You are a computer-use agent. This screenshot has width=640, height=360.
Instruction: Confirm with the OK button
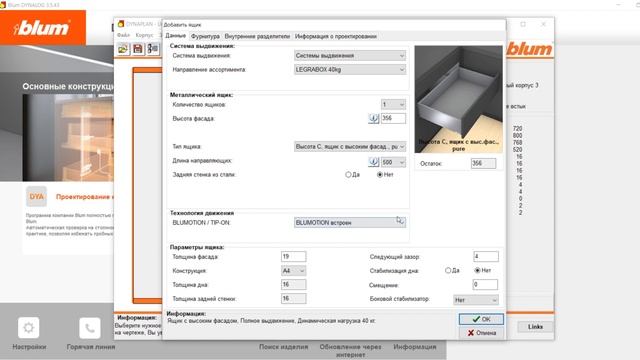coord(481,319)
